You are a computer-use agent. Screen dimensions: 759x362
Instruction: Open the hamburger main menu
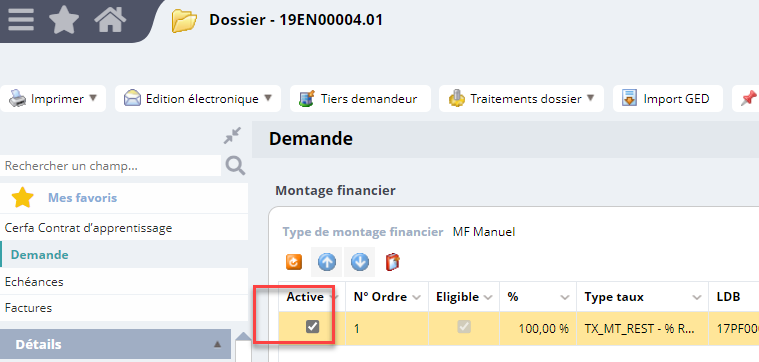tap(21, 20)
